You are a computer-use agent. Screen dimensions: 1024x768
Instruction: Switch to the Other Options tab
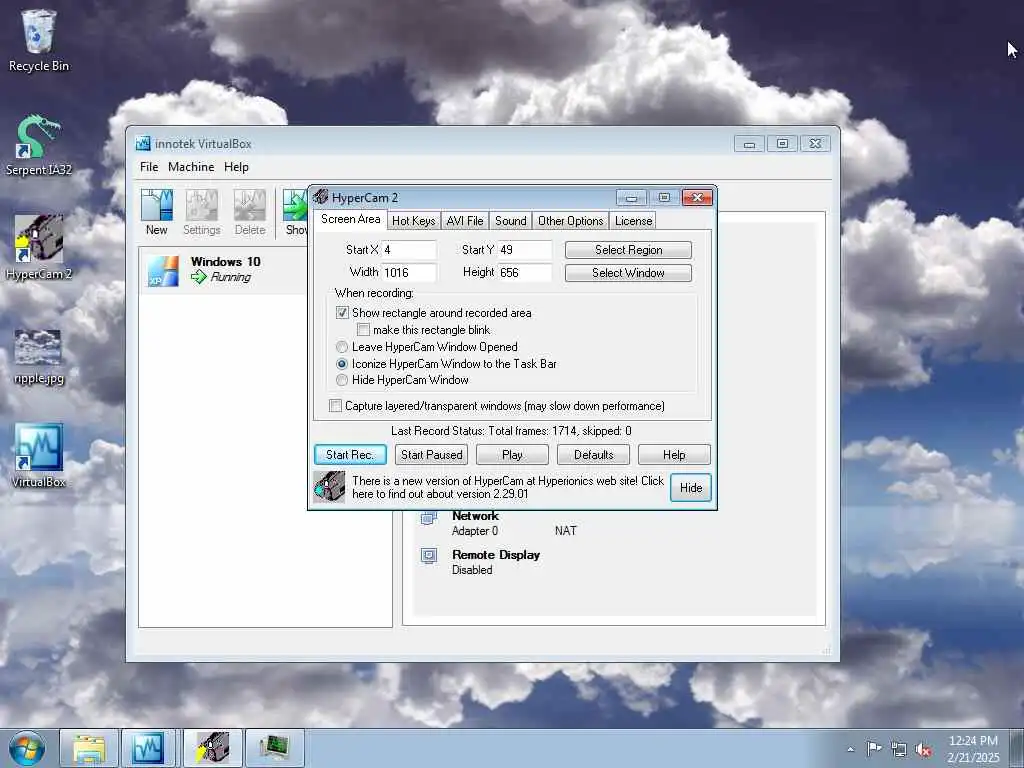coord(571,221)
